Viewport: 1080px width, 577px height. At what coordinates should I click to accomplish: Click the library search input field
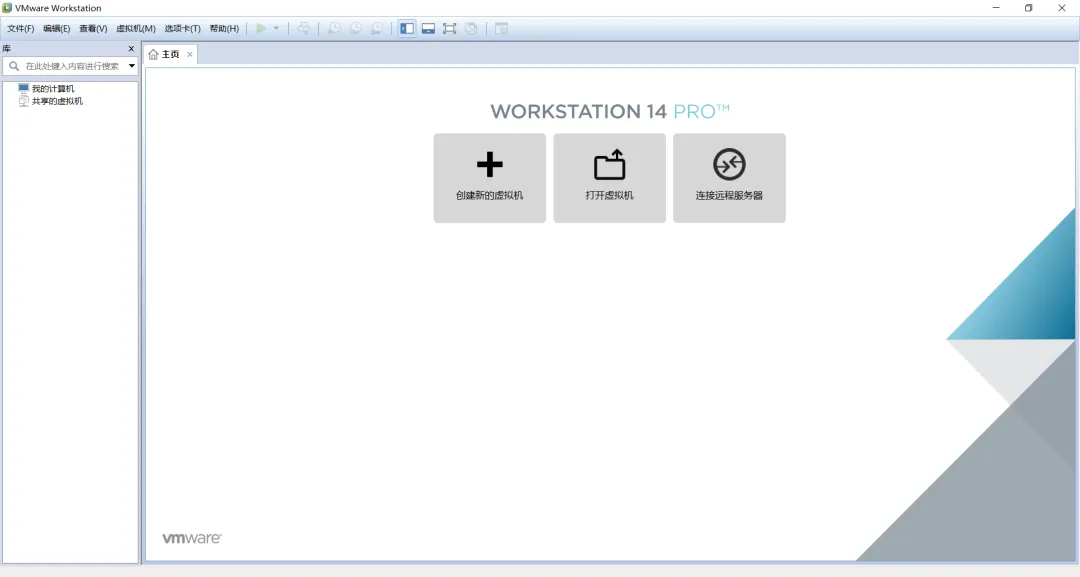(72, 66)
